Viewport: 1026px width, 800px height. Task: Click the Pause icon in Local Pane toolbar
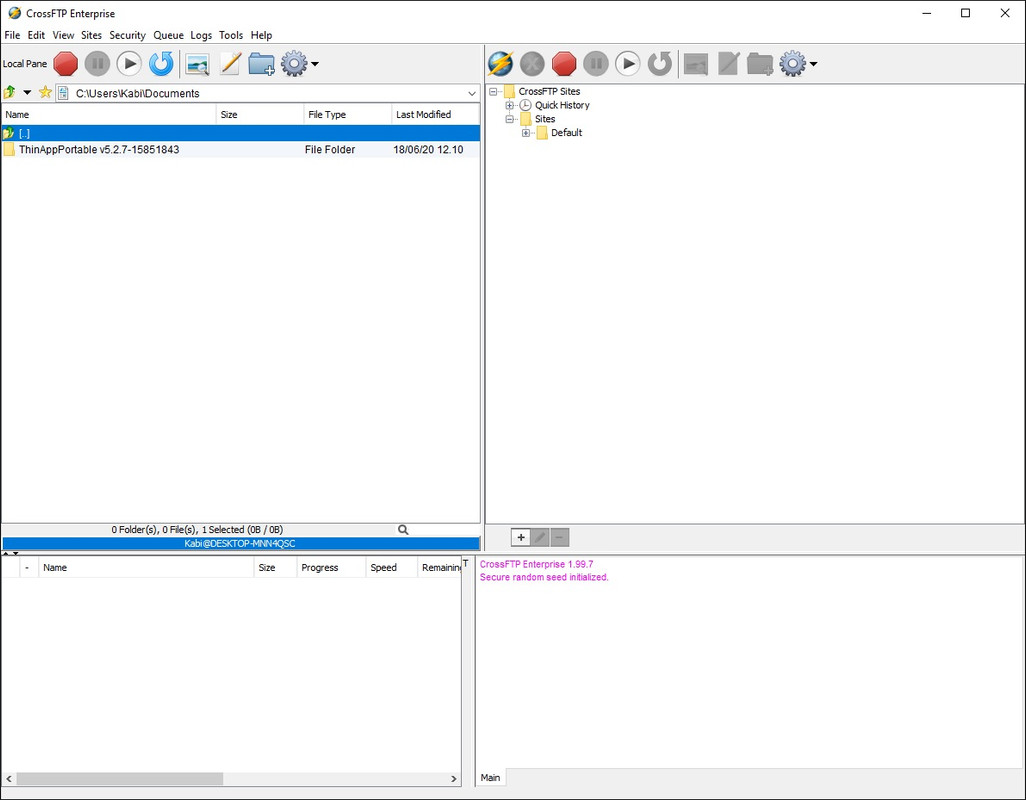click(x=97, y=63)
